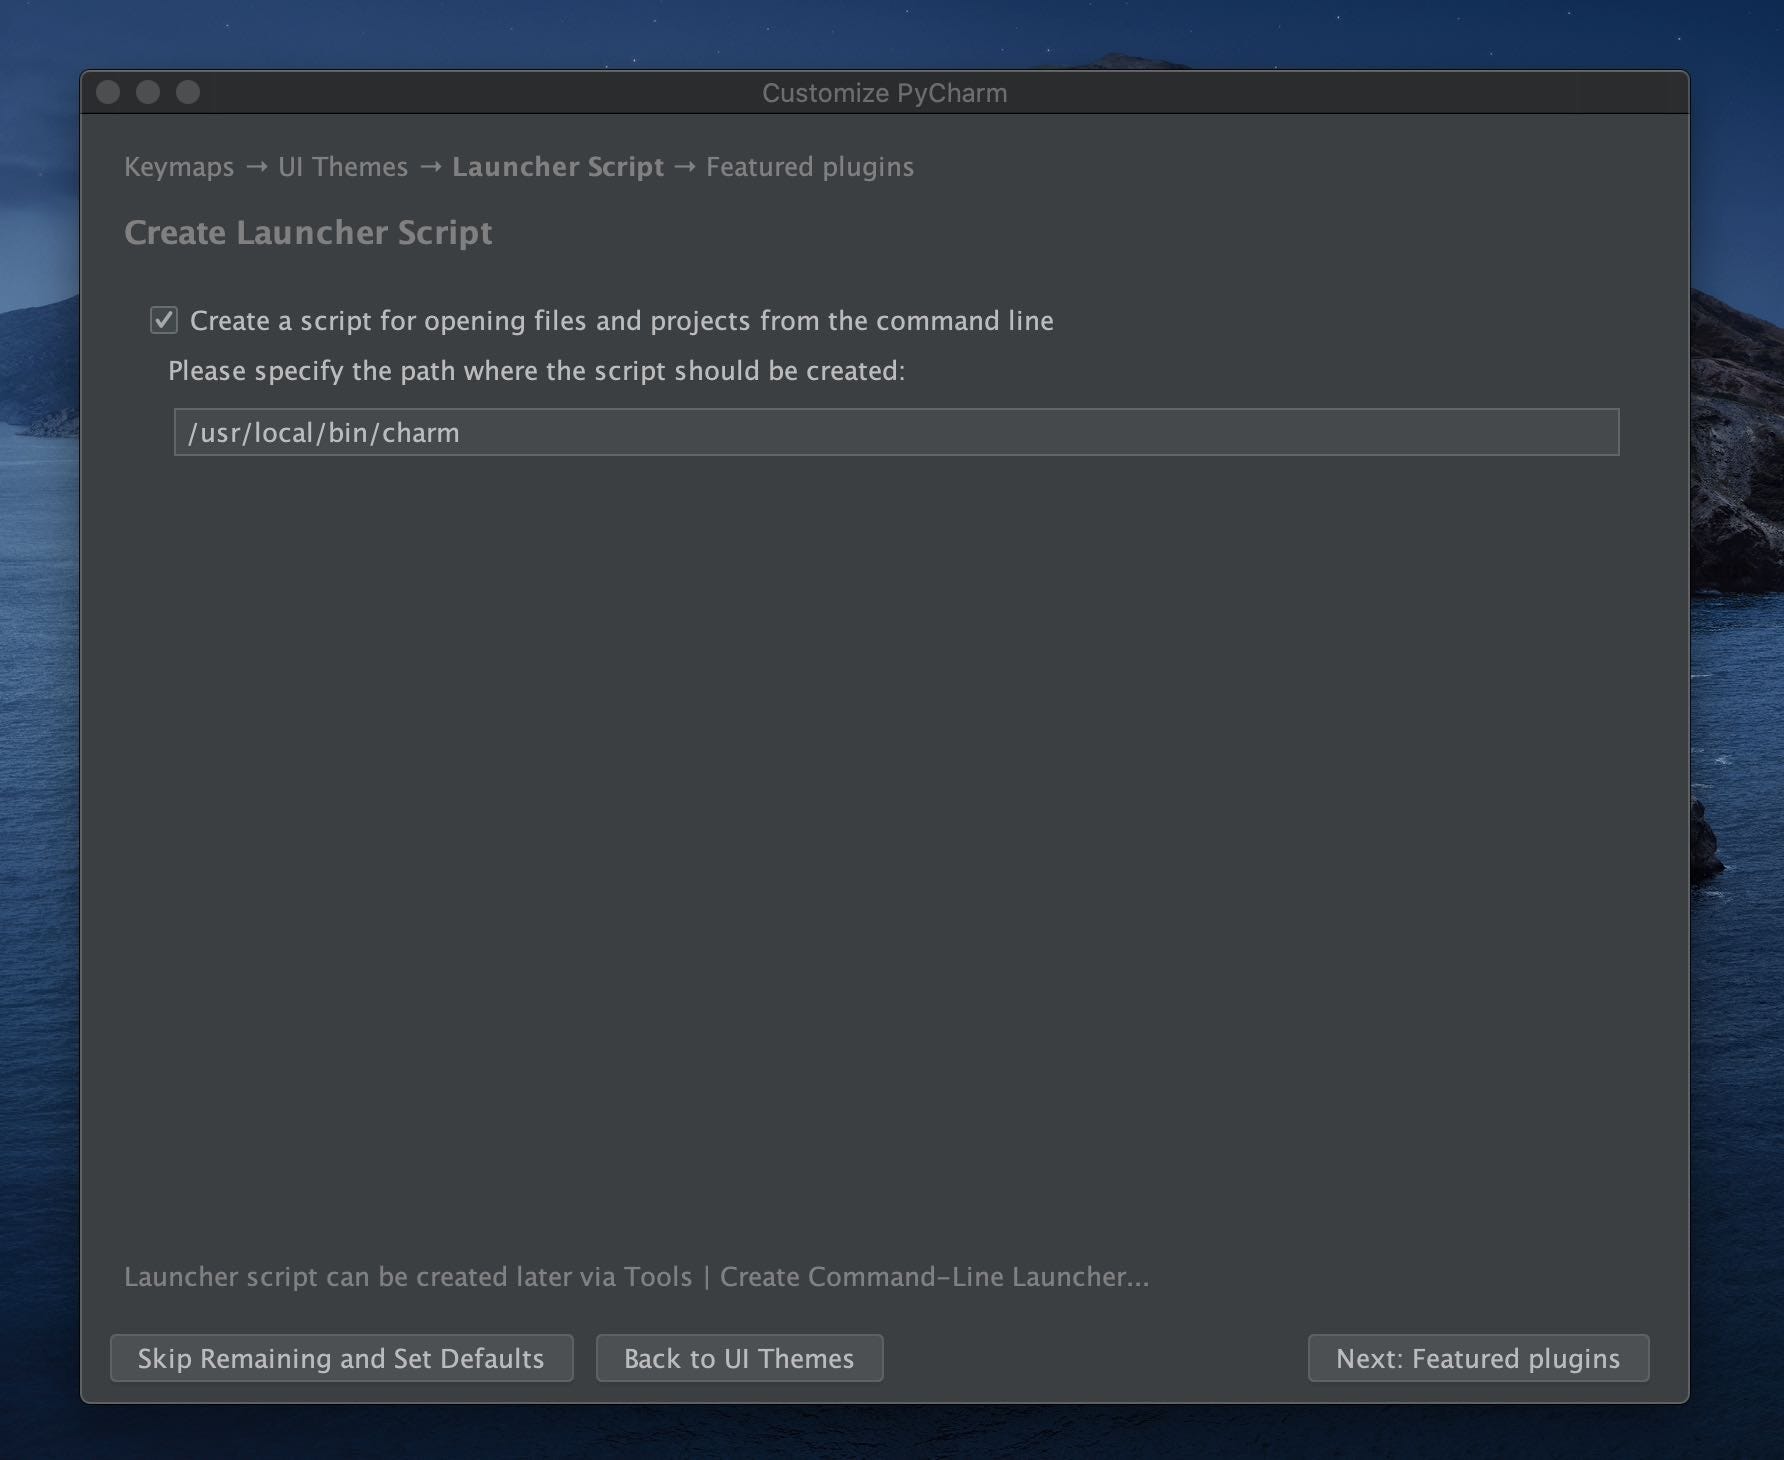Viewport: 1784px width, 1460px height.
Task: Uncheck "Create a script for opening files"
Action: [x=166, y=321]
